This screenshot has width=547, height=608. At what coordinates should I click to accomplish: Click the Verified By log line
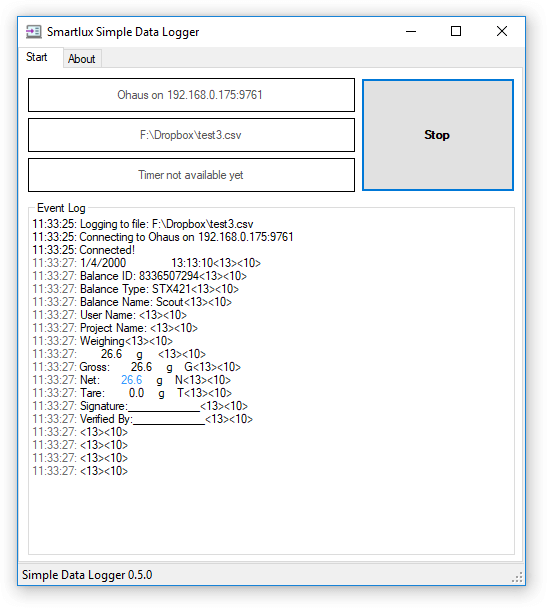tap(143, 419)
